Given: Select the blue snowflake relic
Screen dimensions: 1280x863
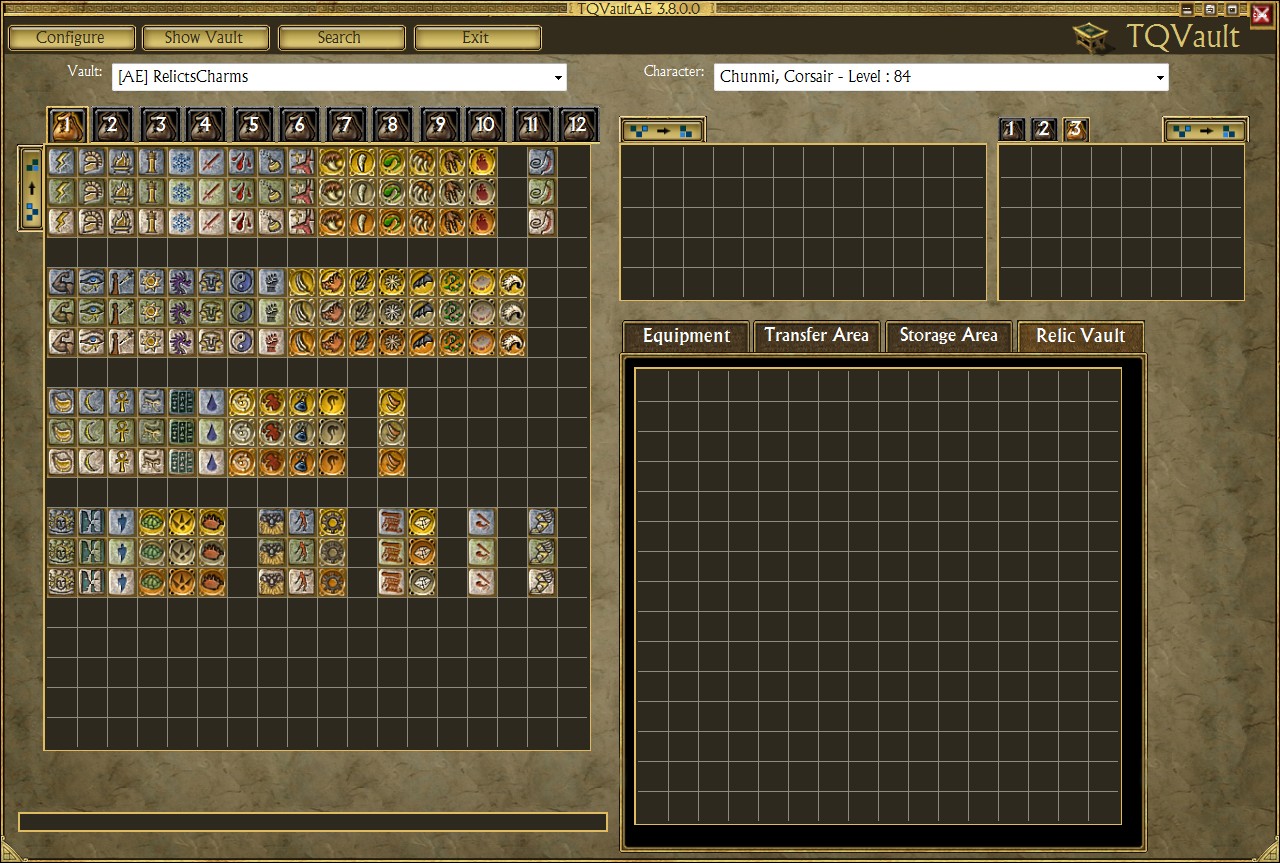Looking at the screenshot, I should [182, 162].
